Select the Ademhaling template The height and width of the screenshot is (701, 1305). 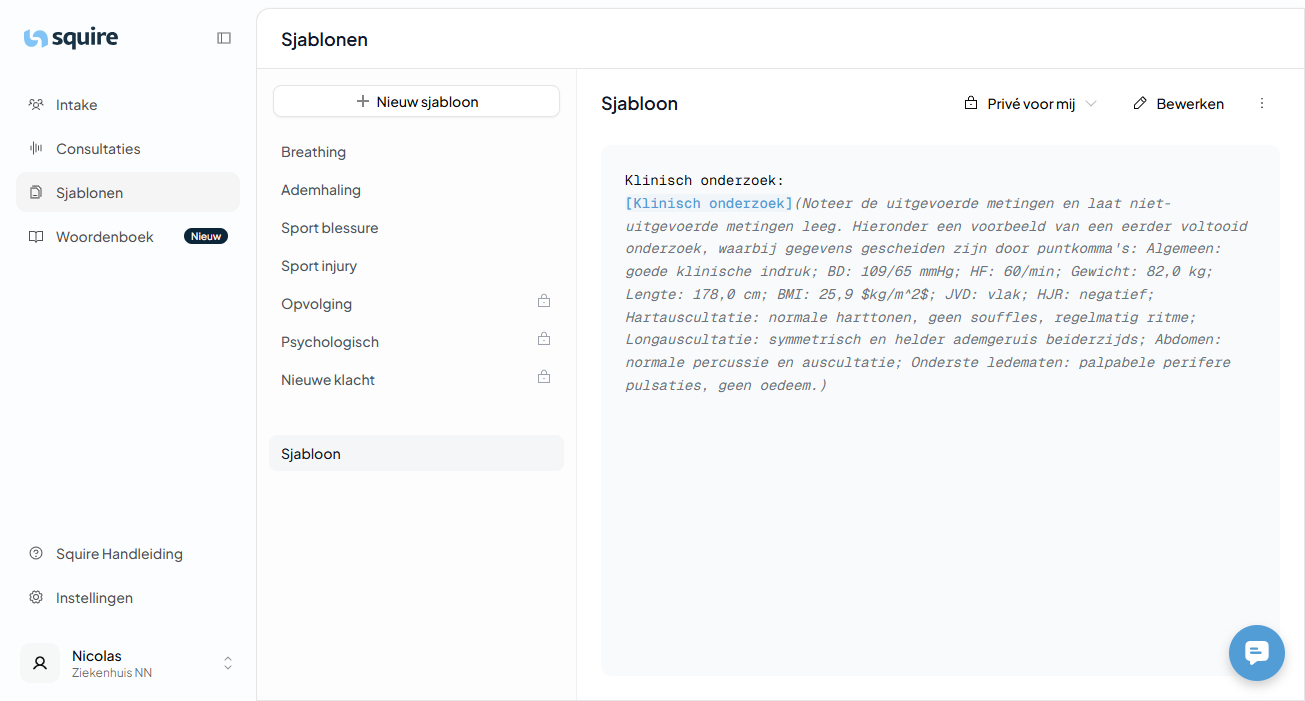click(416, 190)
